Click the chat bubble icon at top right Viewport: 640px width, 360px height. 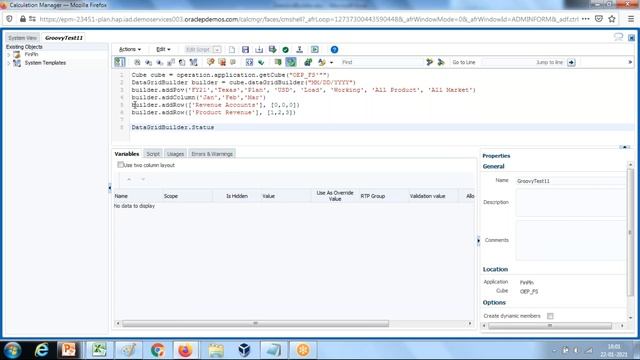(618, 37)
